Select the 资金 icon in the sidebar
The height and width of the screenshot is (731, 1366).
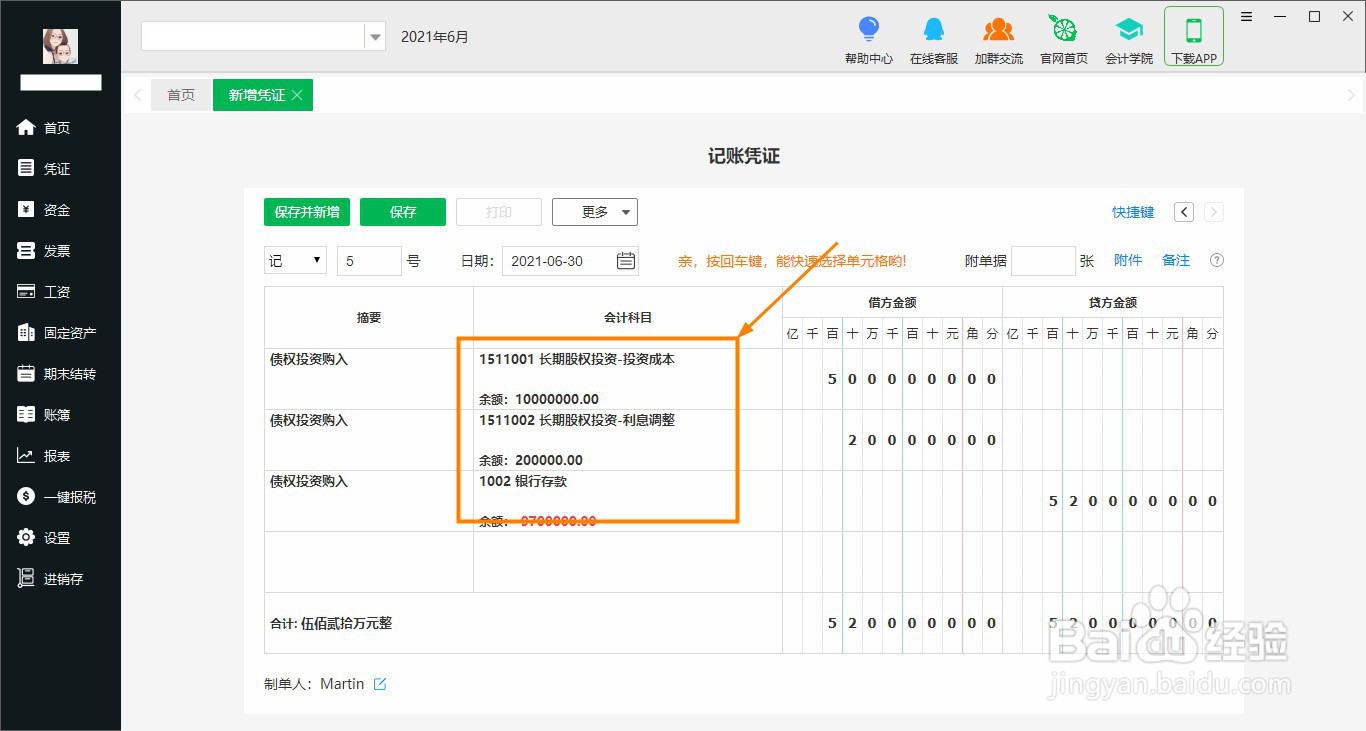tap(55, 209)
